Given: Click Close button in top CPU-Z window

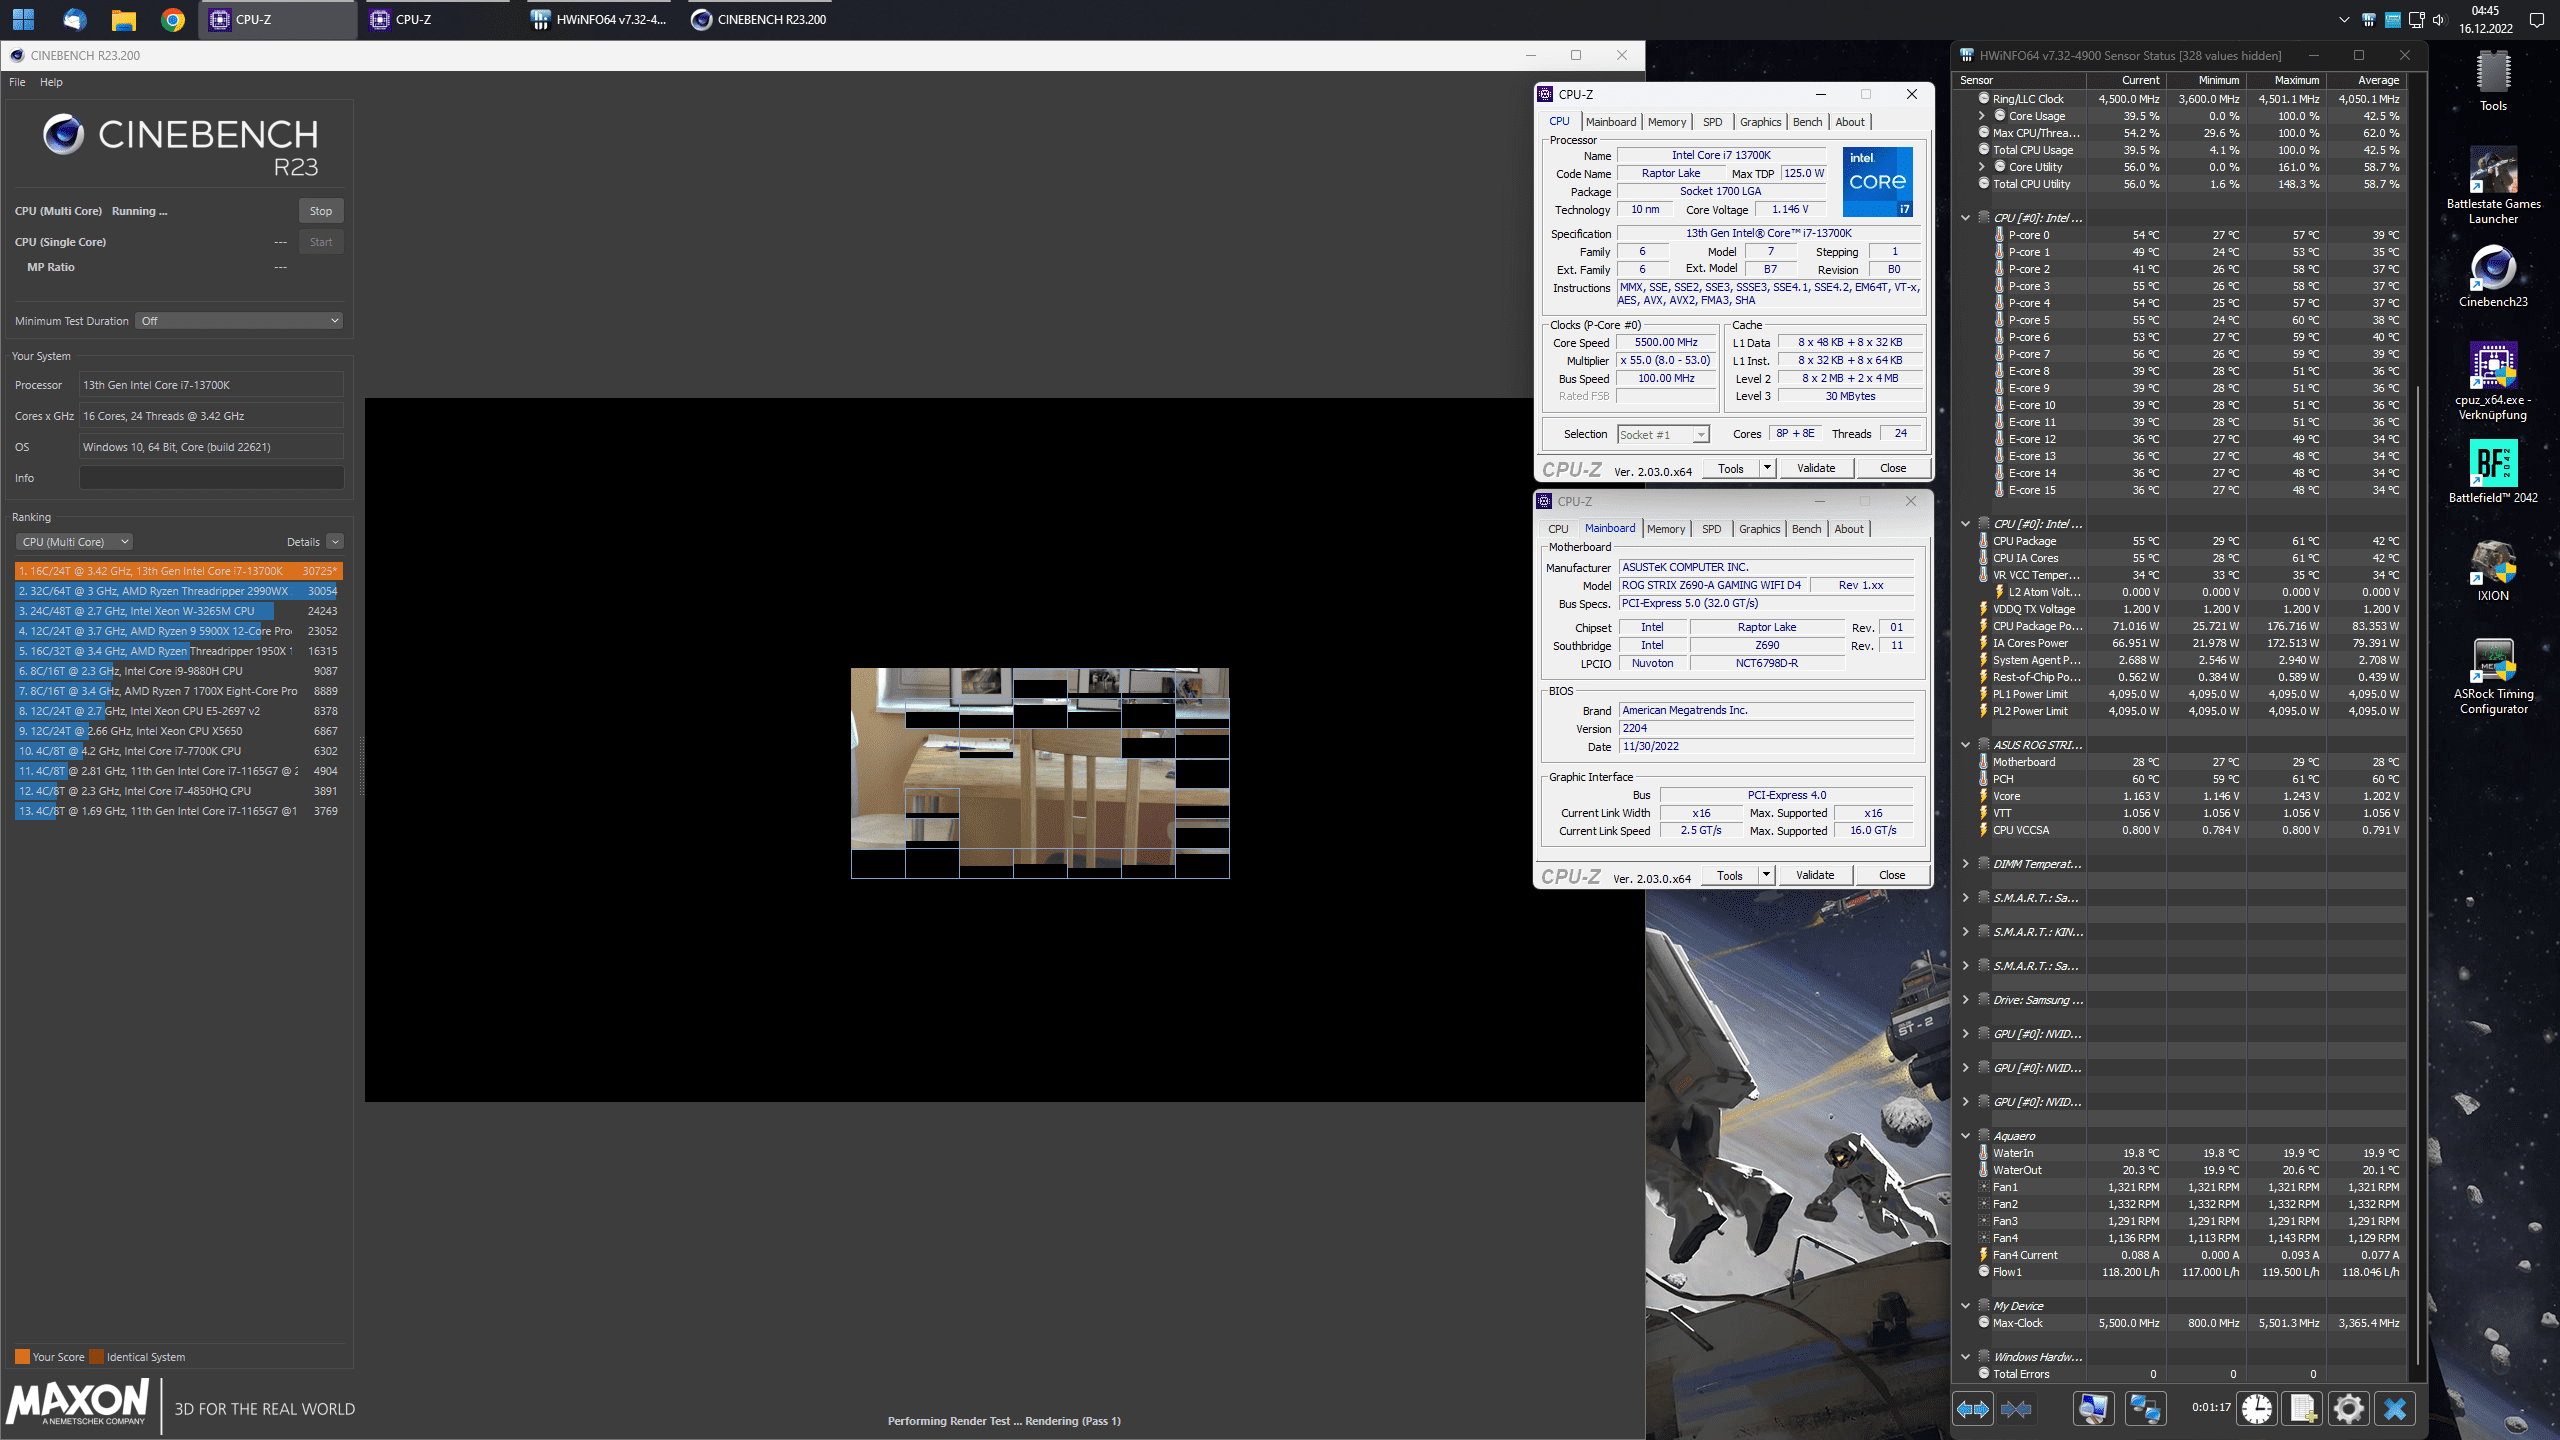Looking at the screenshot, I should click(1893, 468).
